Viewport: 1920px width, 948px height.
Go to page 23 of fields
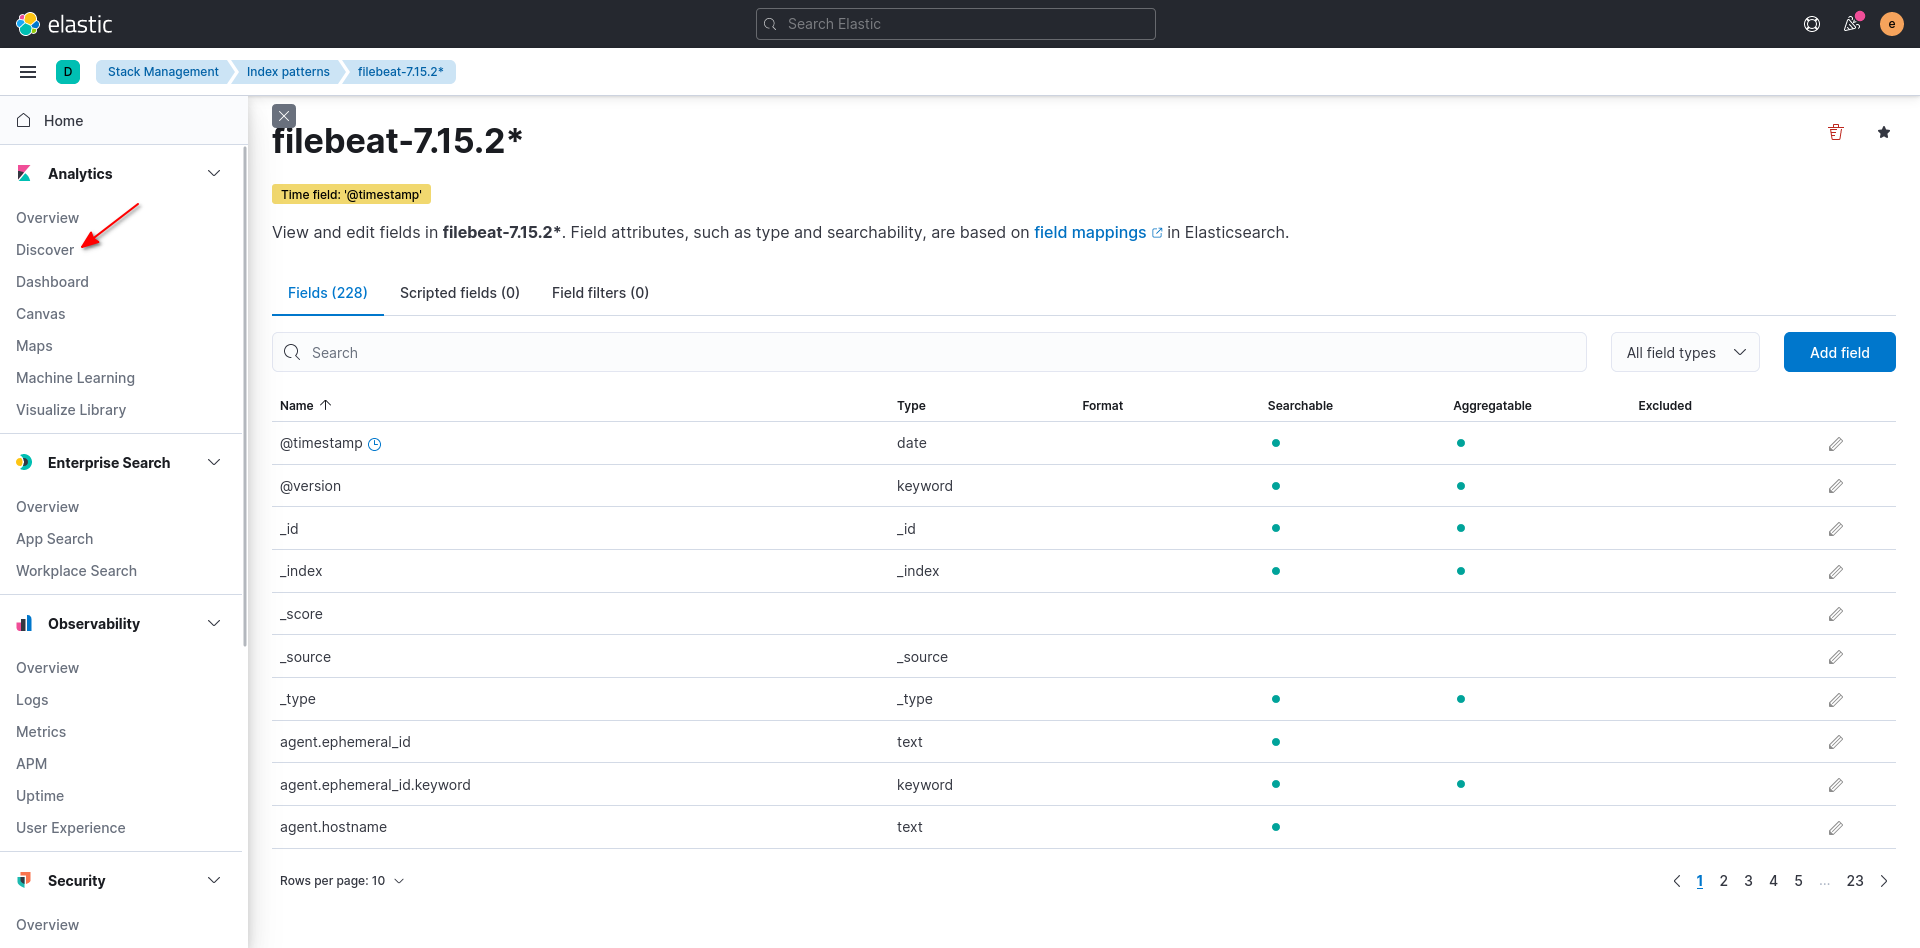pyautogui.click(x=1855, y=881)
